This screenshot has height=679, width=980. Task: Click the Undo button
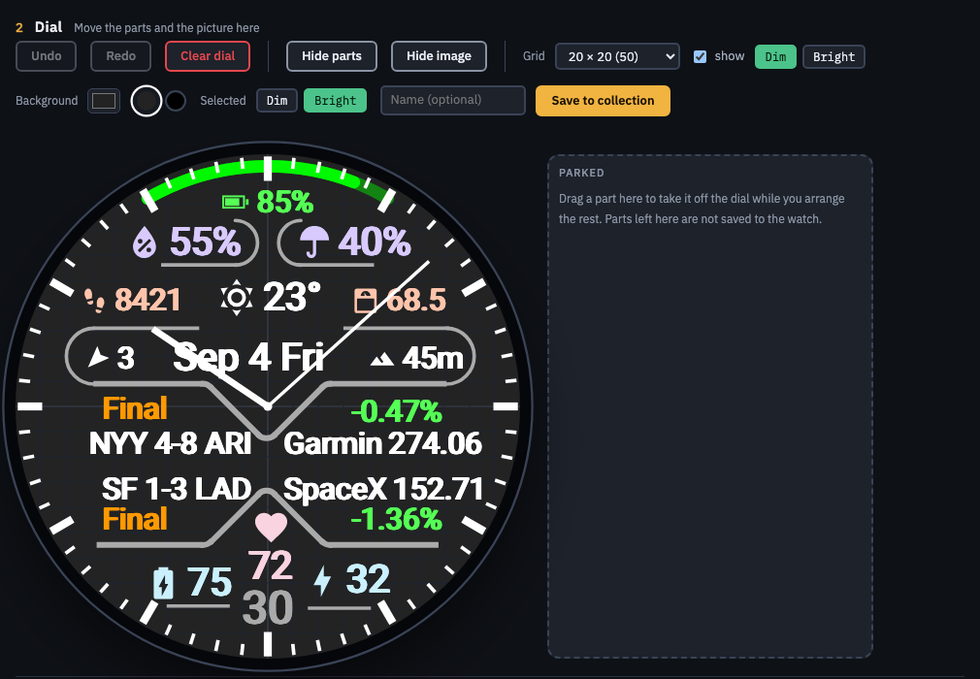[x=46, y=56]
